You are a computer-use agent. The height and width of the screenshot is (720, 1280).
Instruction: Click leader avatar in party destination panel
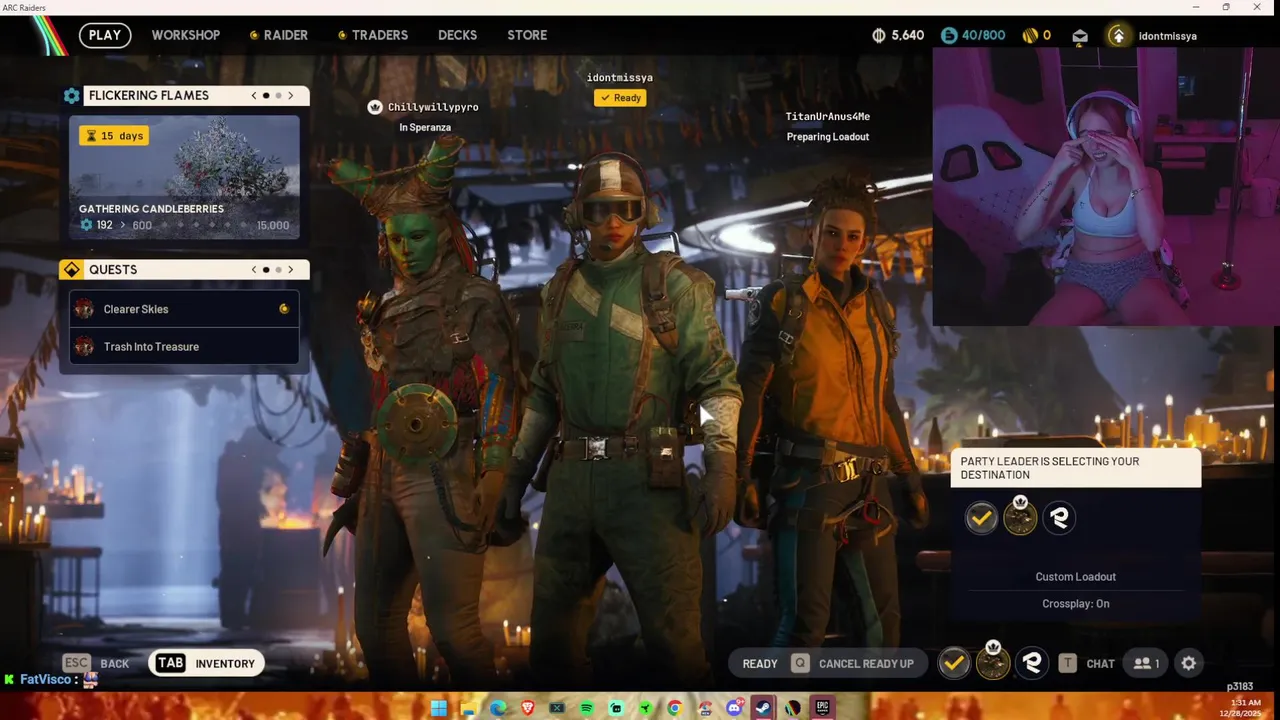point(1020,518)
